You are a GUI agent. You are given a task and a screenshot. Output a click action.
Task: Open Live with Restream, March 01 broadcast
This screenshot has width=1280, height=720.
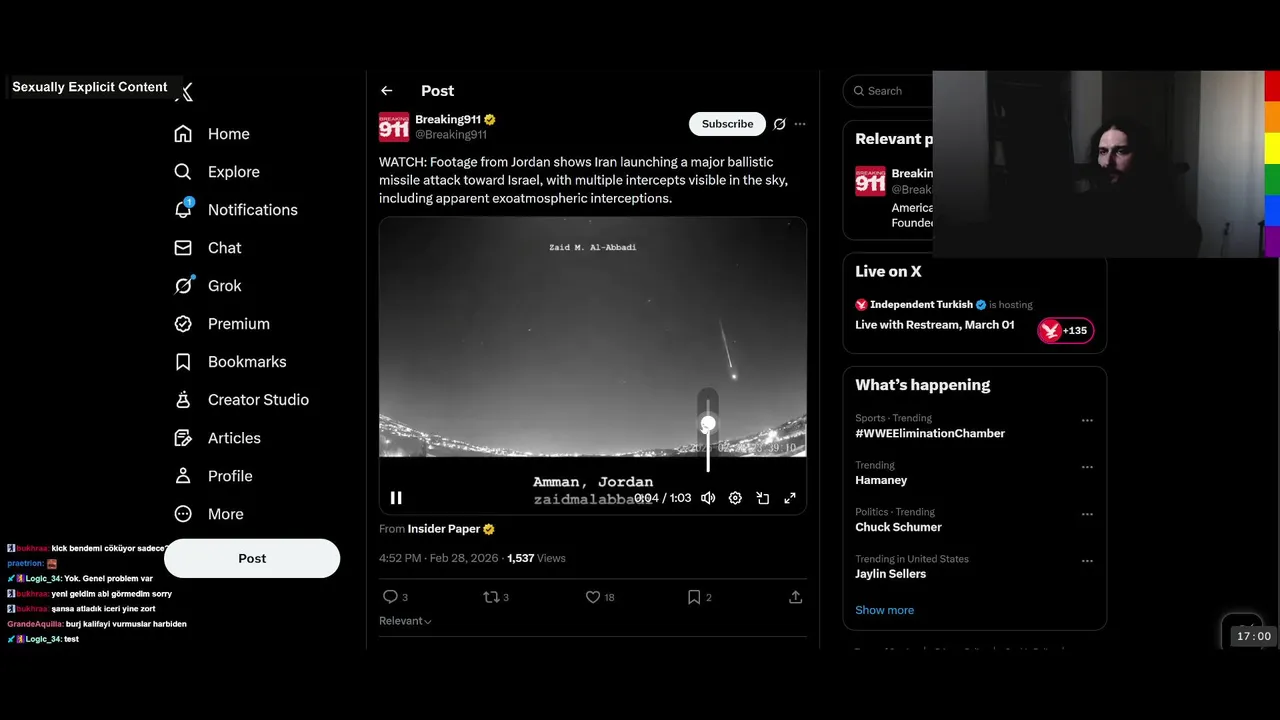coord(934,325)
